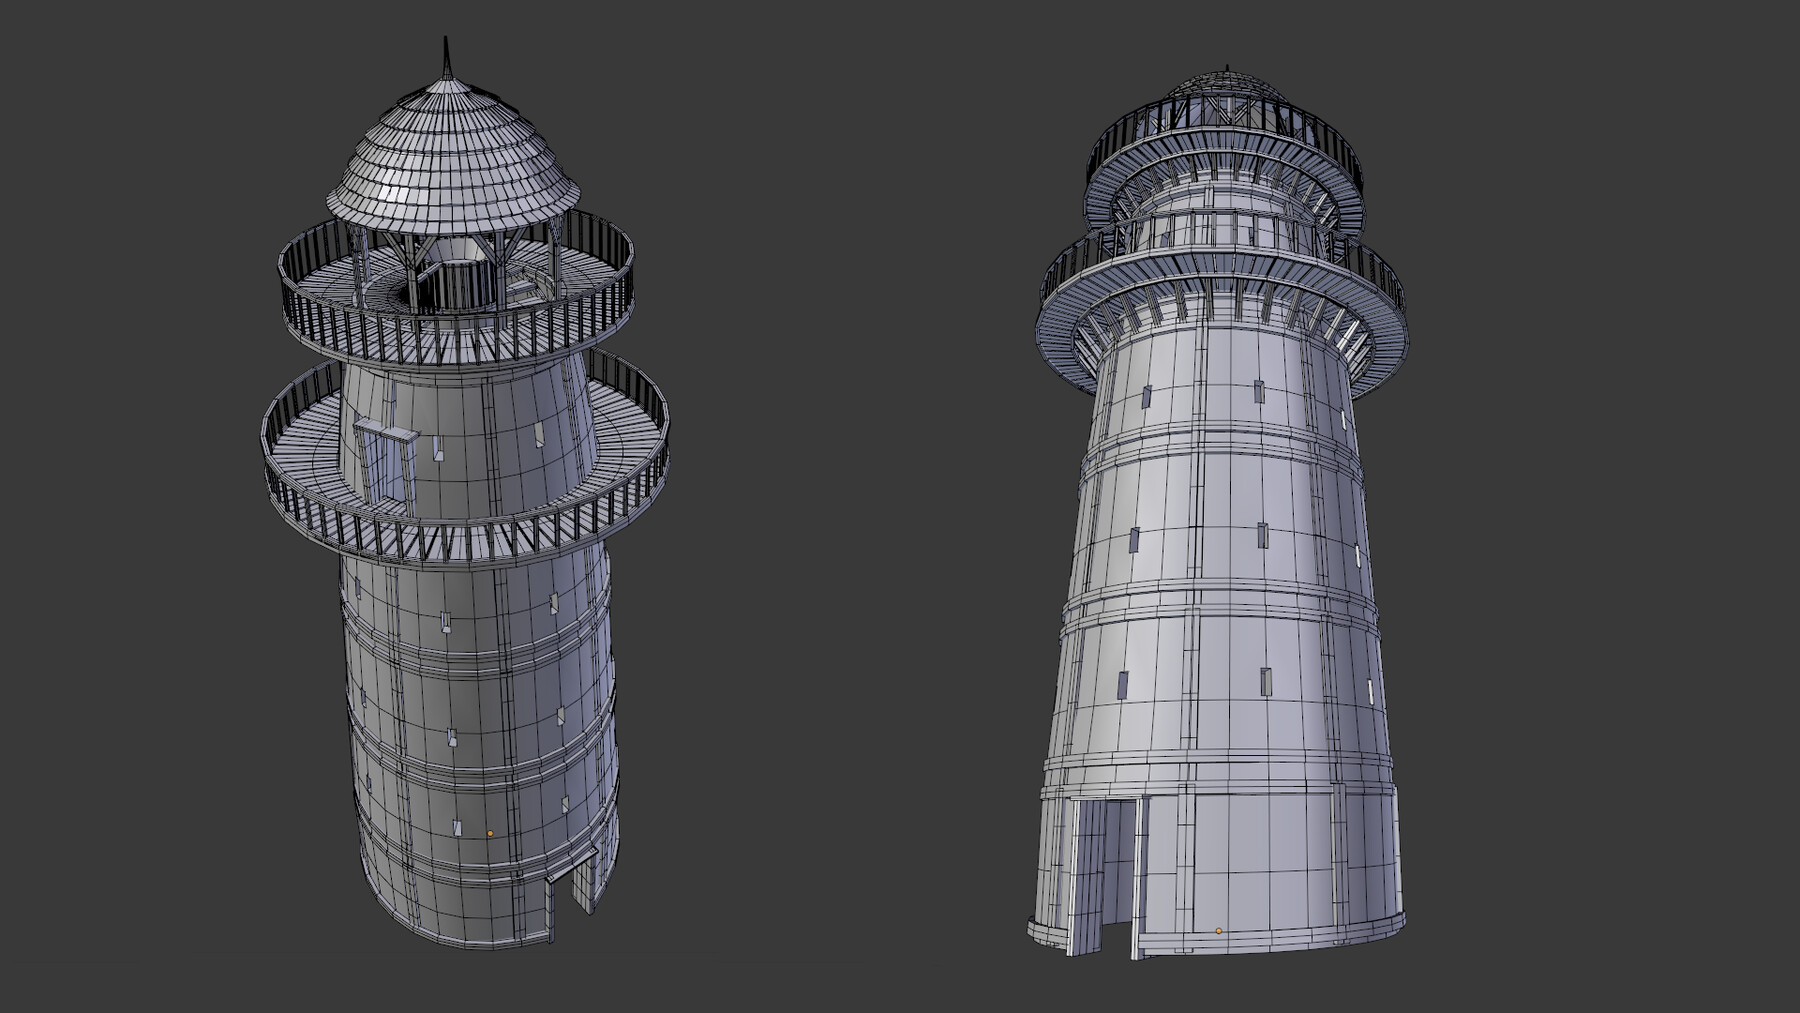Select the left lighthouse tower body
Screen dimensions: 1800x1013
tap(470, 700)
